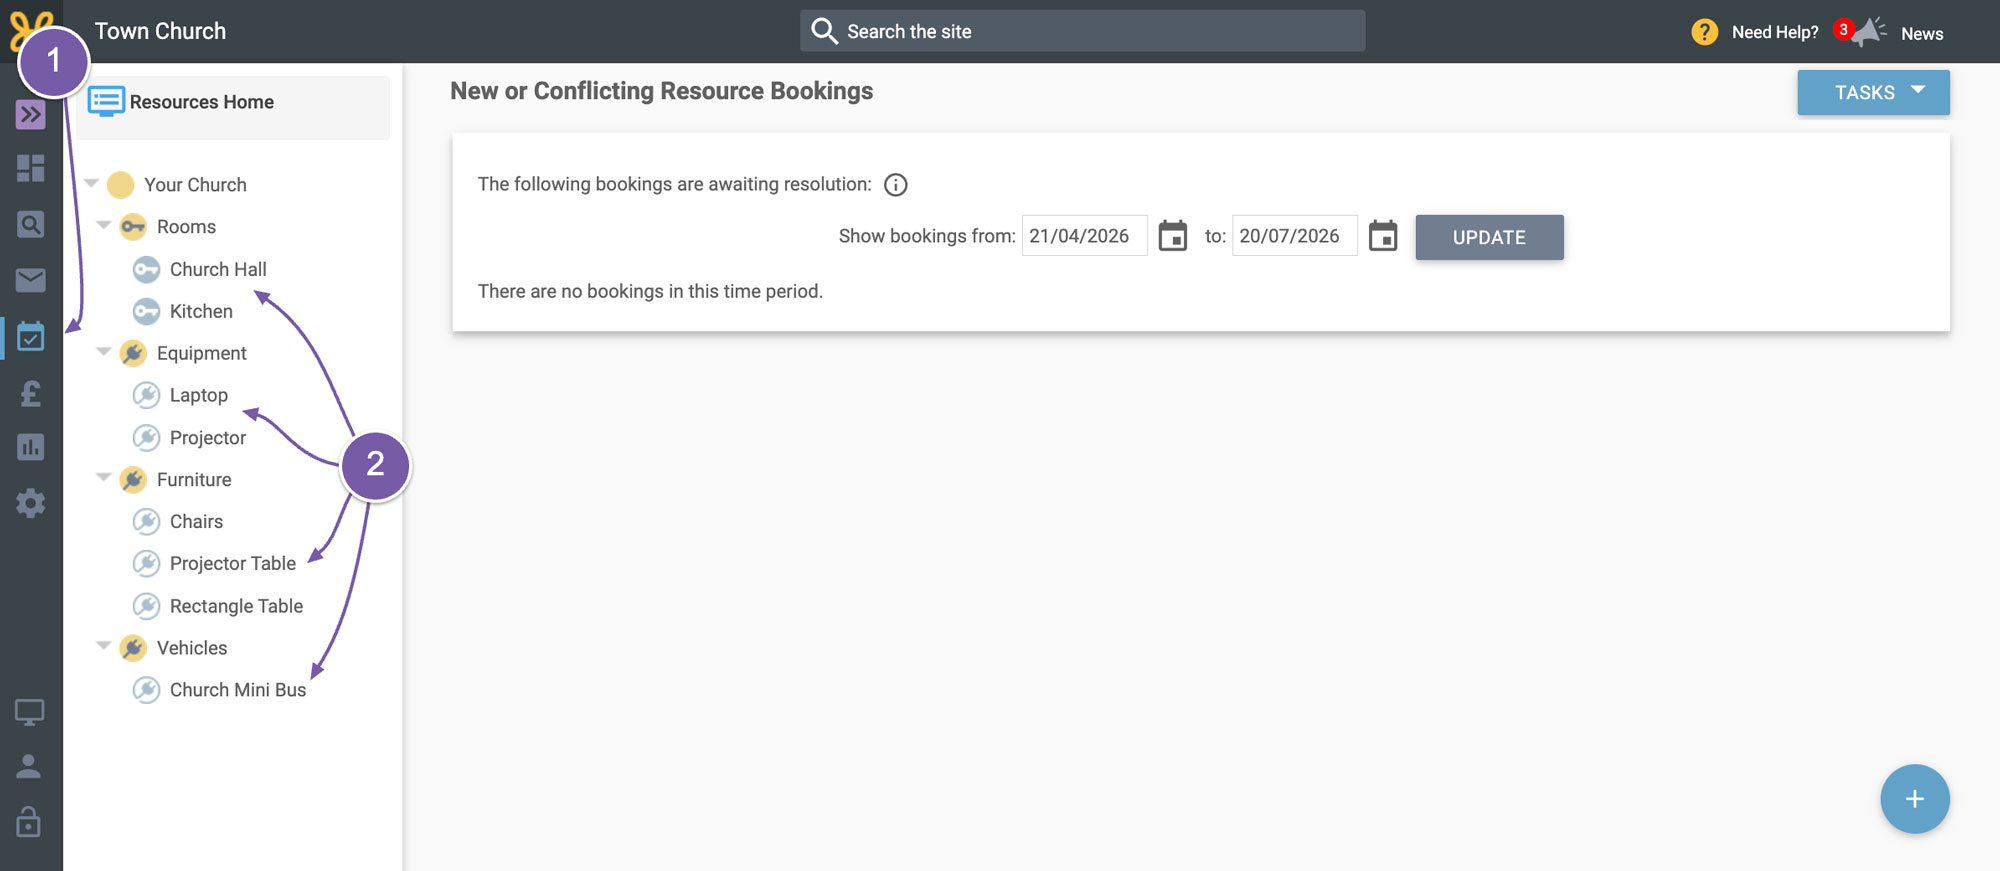Click the Need Help? link

coord(1775,32)
